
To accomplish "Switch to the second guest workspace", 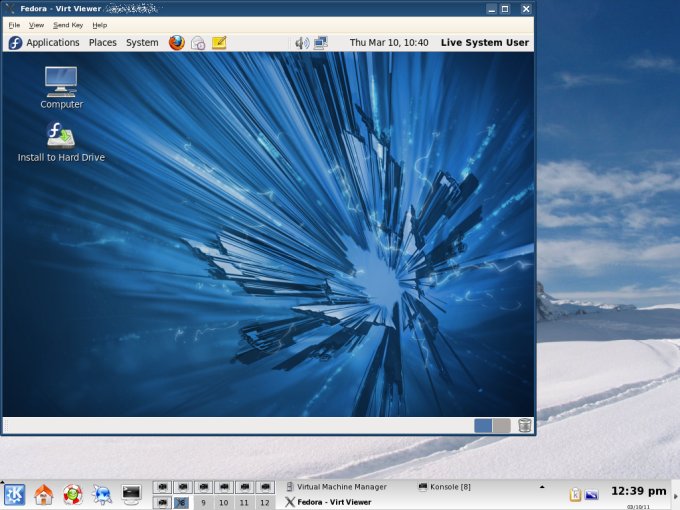I will 501,426.
